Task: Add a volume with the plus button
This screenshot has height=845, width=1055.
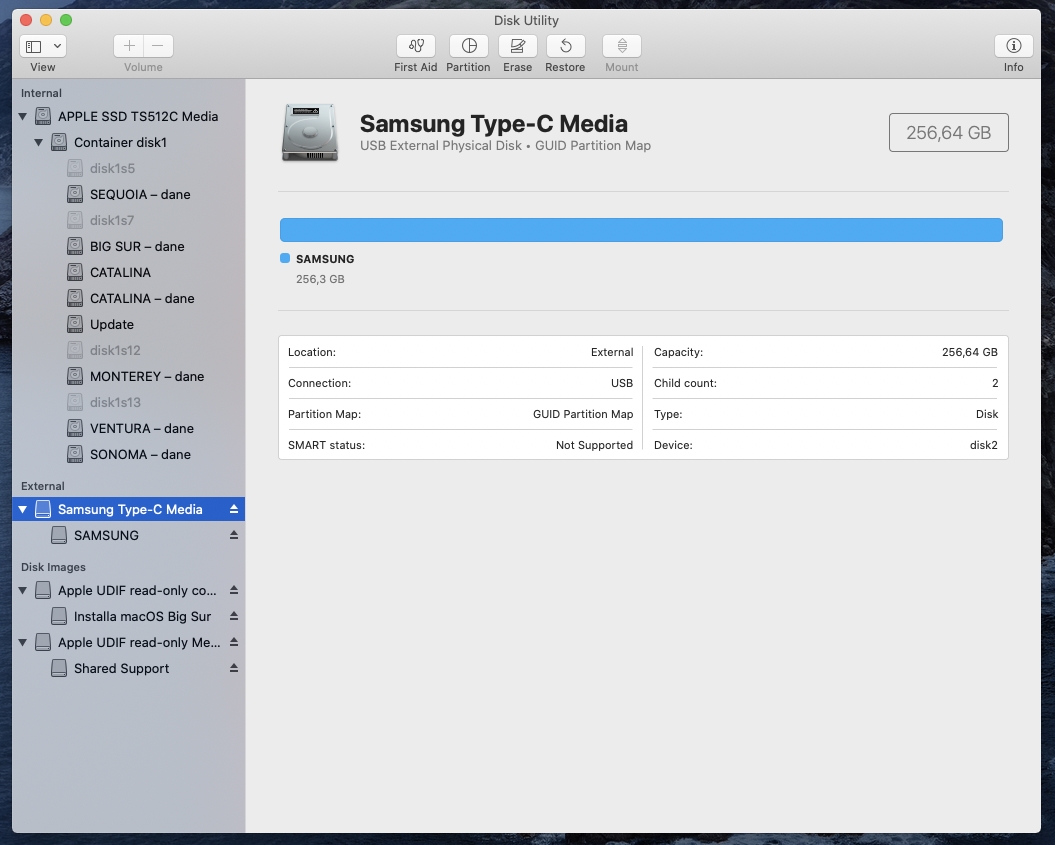Action: point(129,46)
